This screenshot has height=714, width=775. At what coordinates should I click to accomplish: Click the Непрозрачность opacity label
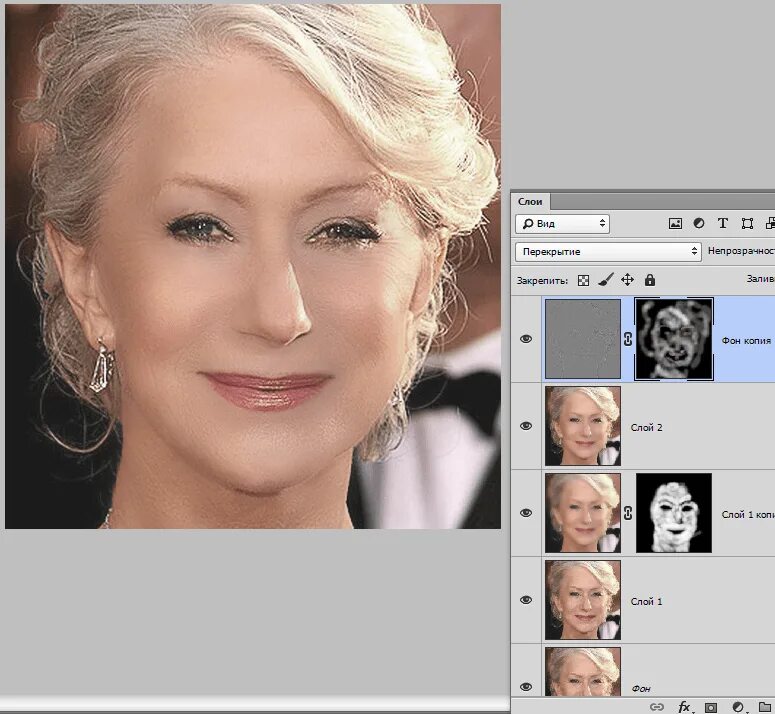point(741,251)
